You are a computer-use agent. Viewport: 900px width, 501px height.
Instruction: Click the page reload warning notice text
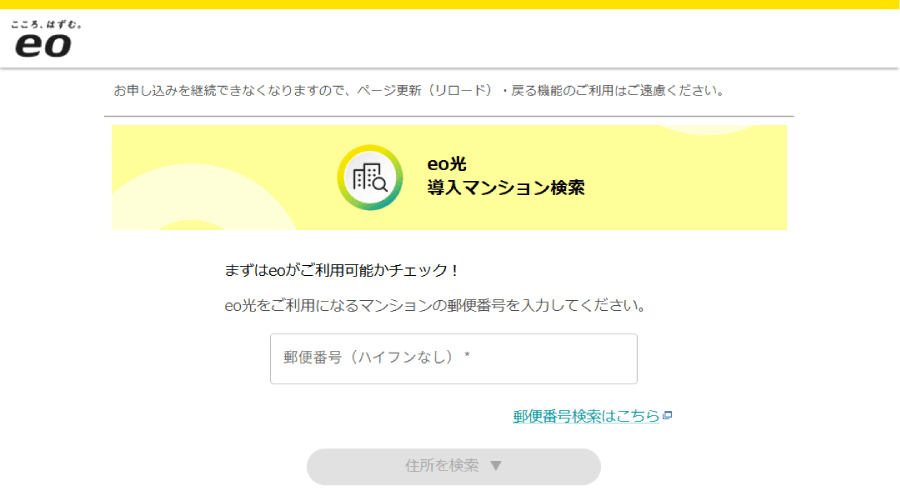[x=418, y=91]
